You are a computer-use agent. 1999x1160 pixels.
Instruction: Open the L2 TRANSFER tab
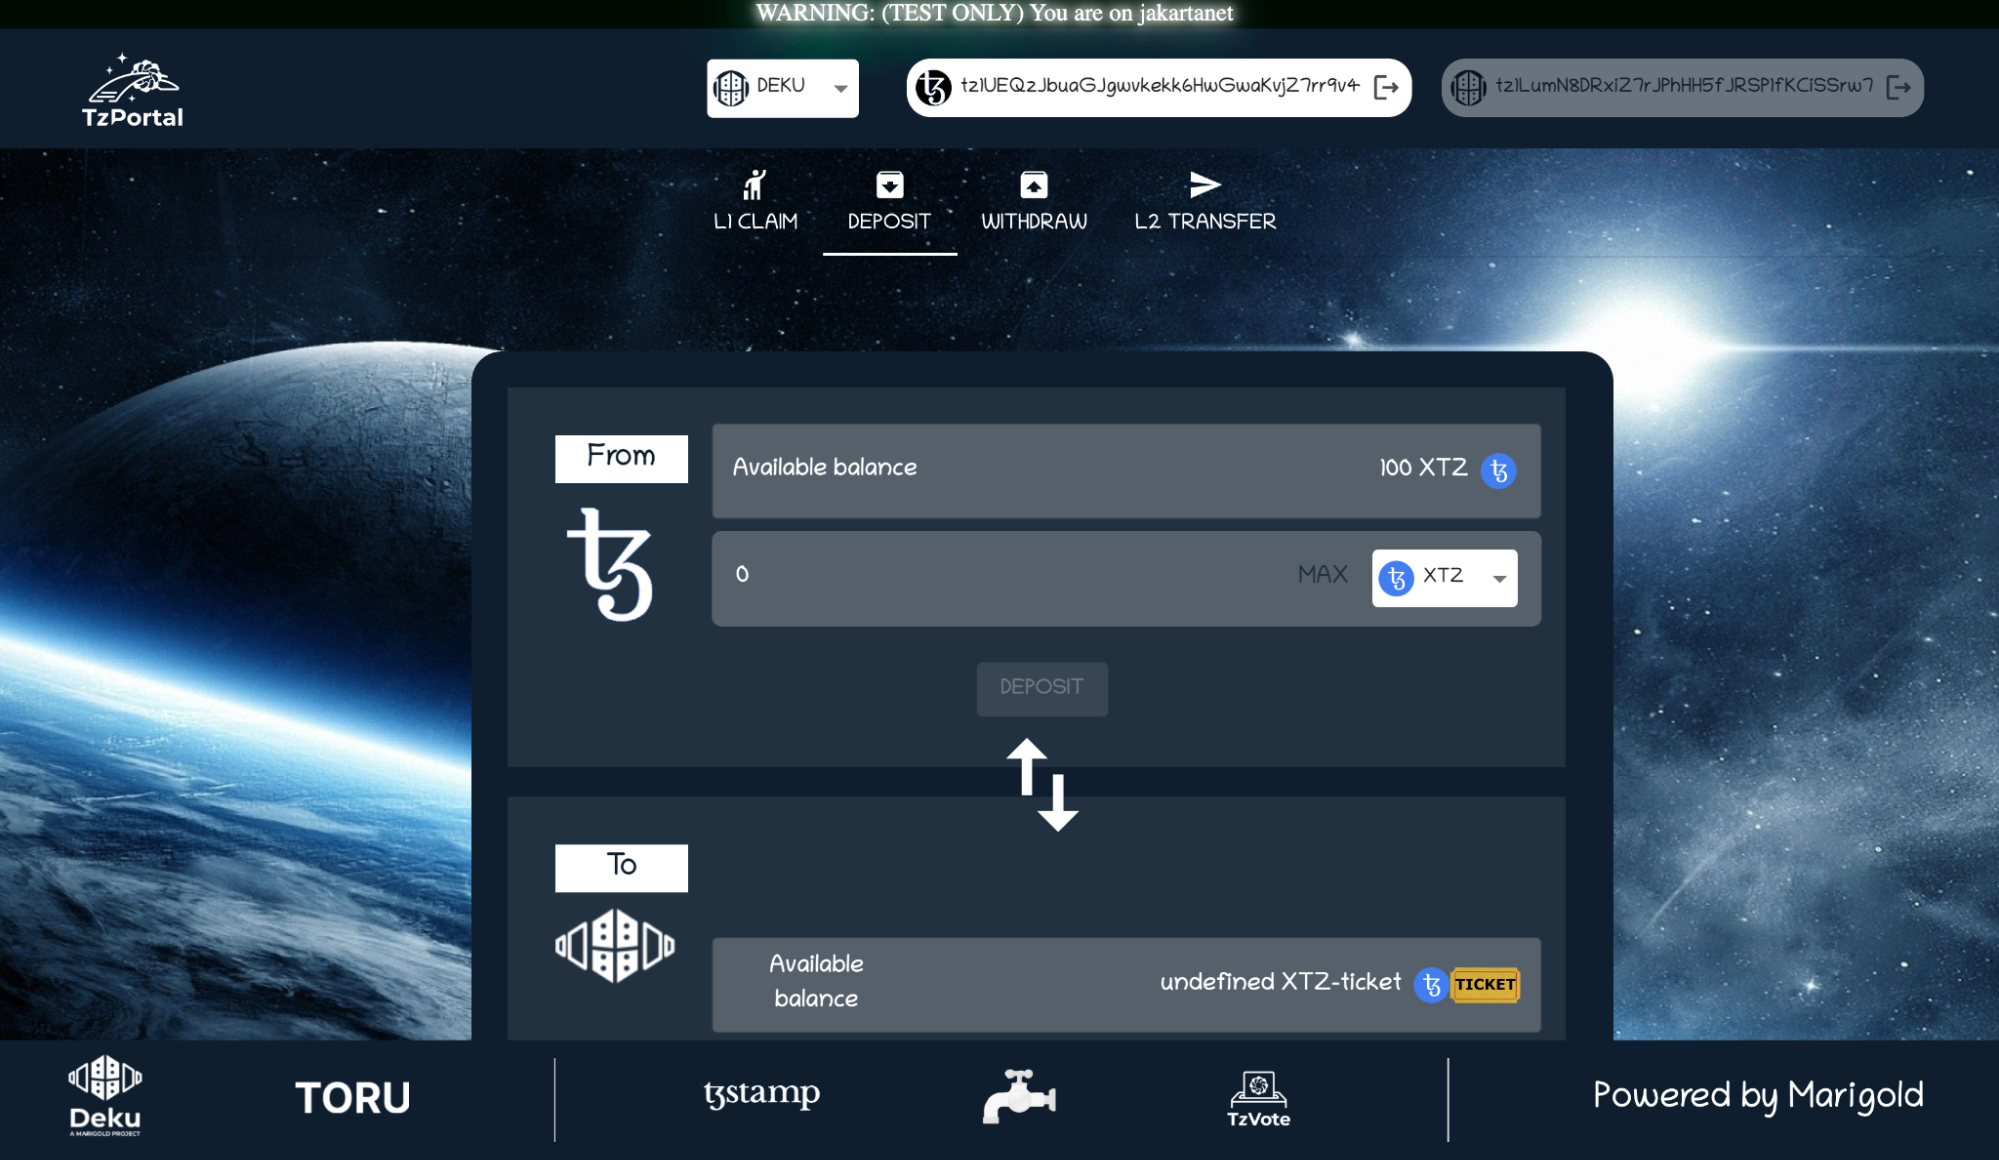coord(1204,201)
